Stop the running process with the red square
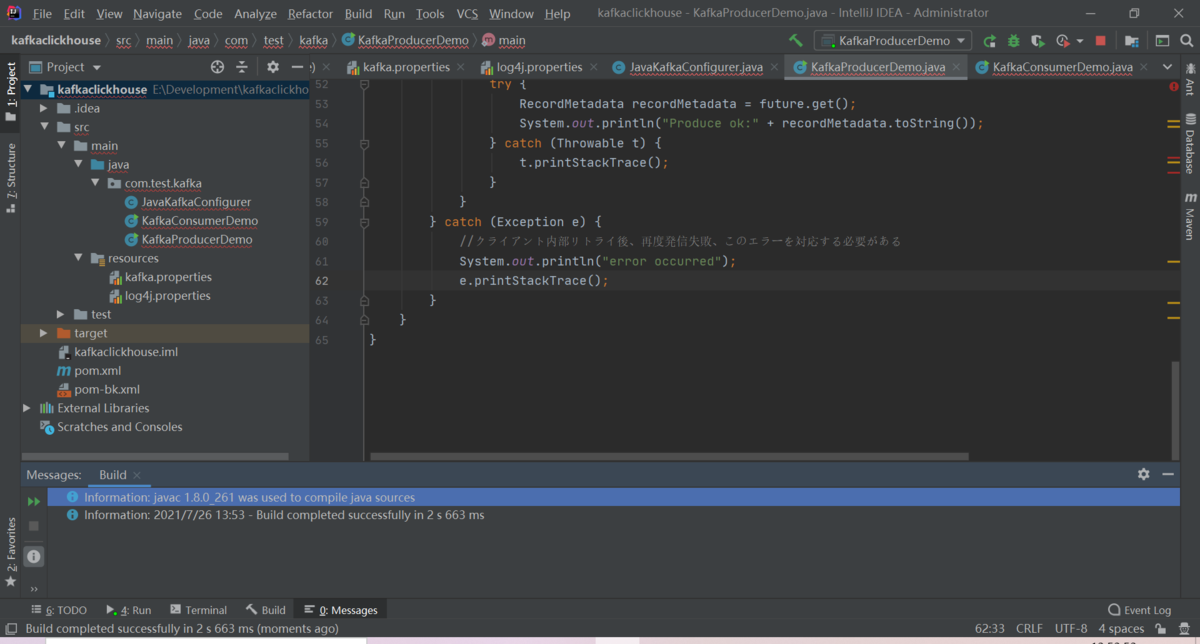The width and height of the screenshot is (1200, 644). pos(1101,41)
